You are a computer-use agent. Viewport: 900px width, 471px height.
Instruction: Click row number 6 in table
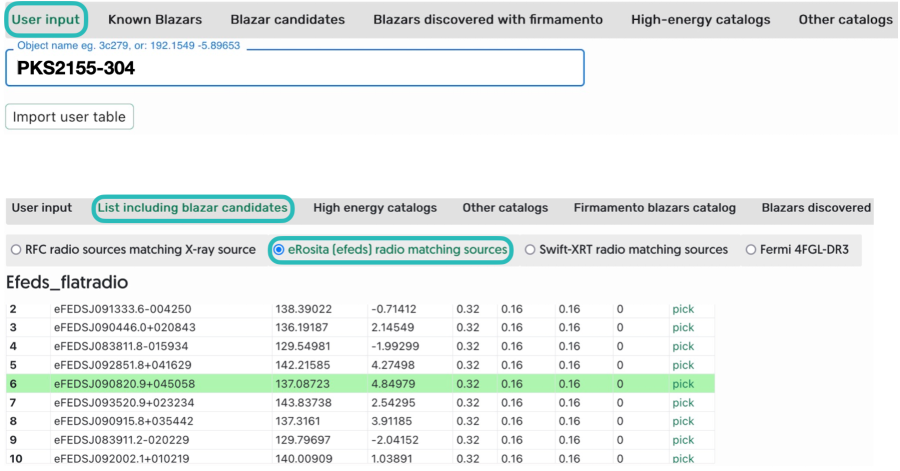(13, 384)
